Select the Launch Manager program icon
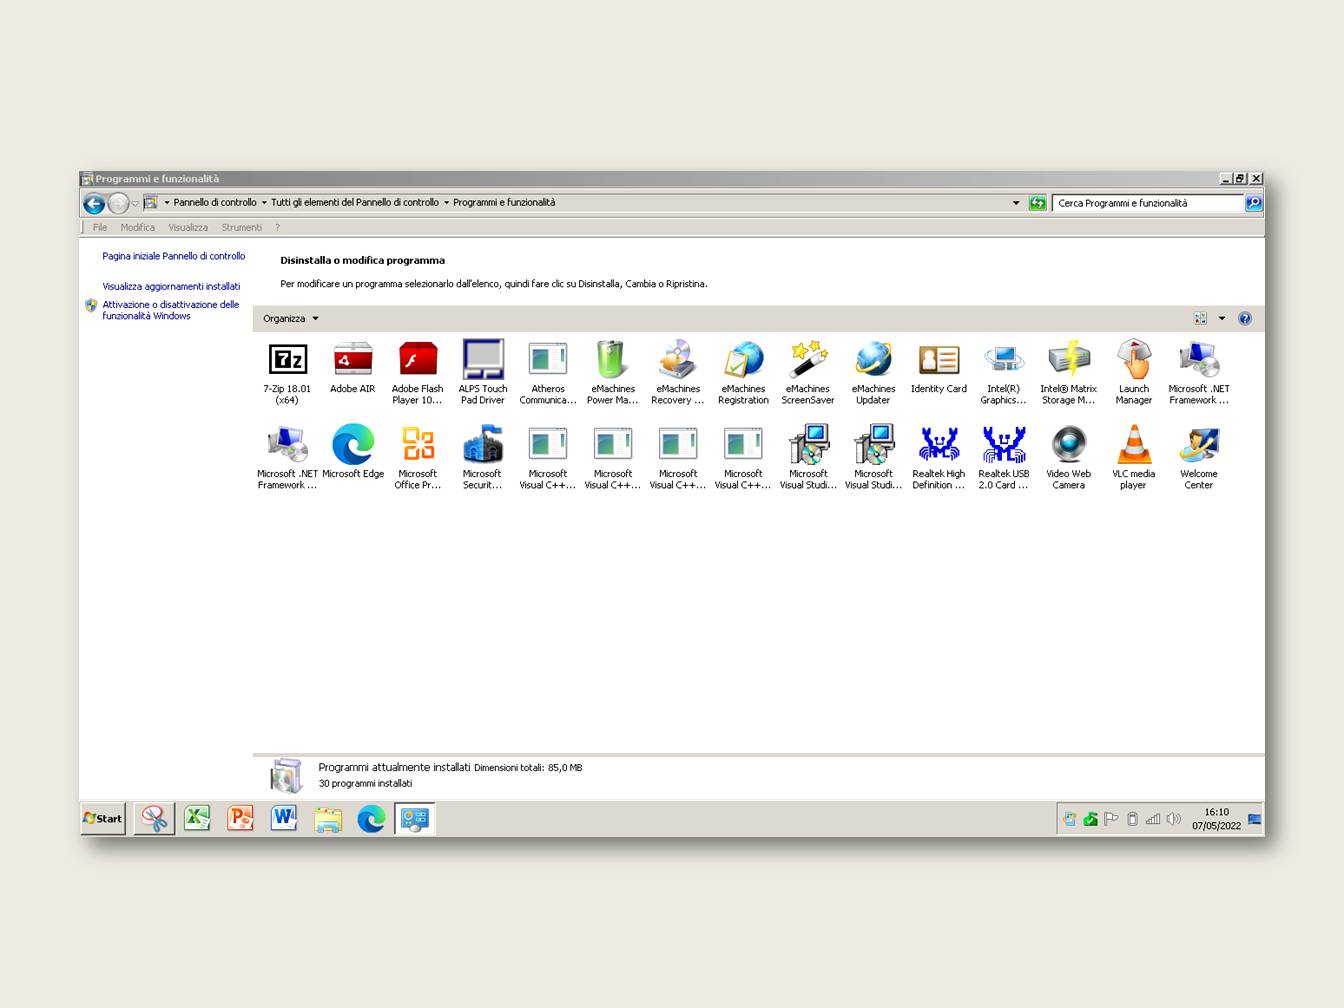Image resolution: width=1344 pixels, height=1008 pixels. [x=1133, y=361]
